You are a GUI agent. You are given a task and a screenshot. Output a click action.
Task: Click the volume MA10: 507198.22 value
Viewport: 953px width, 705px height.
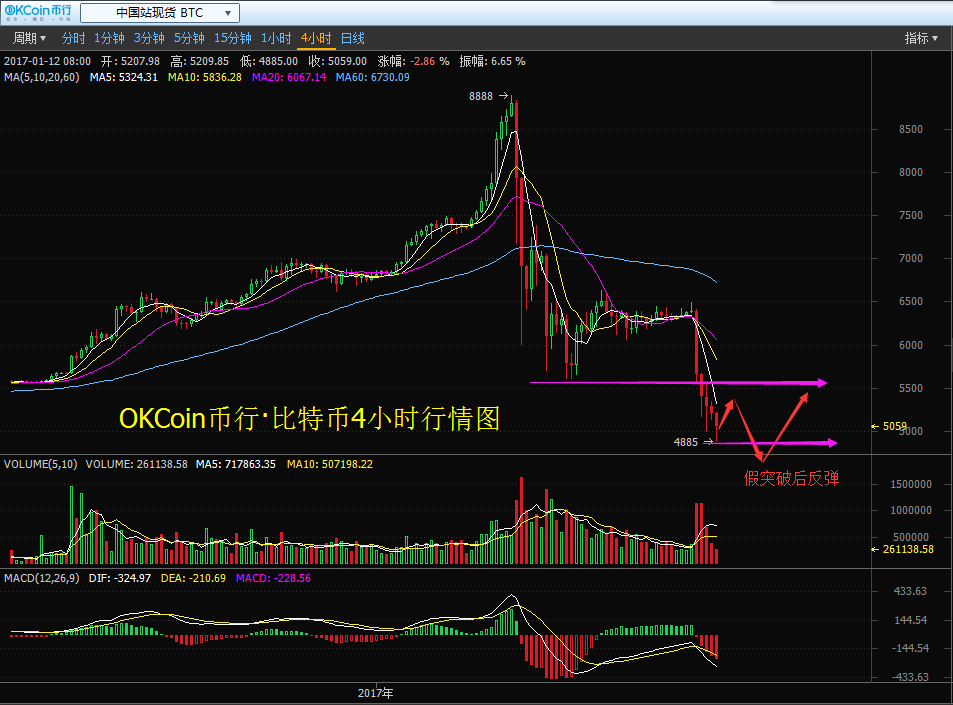329,464
